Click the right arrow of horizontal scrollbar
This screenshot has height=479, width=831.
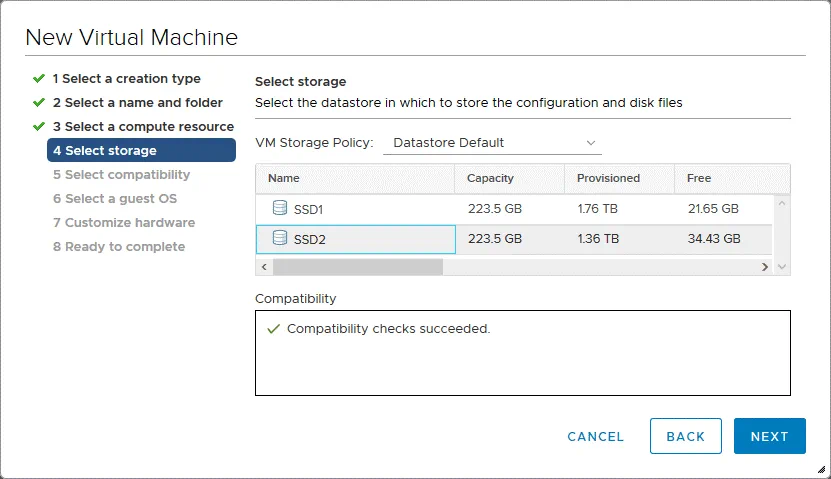point(765,267)
